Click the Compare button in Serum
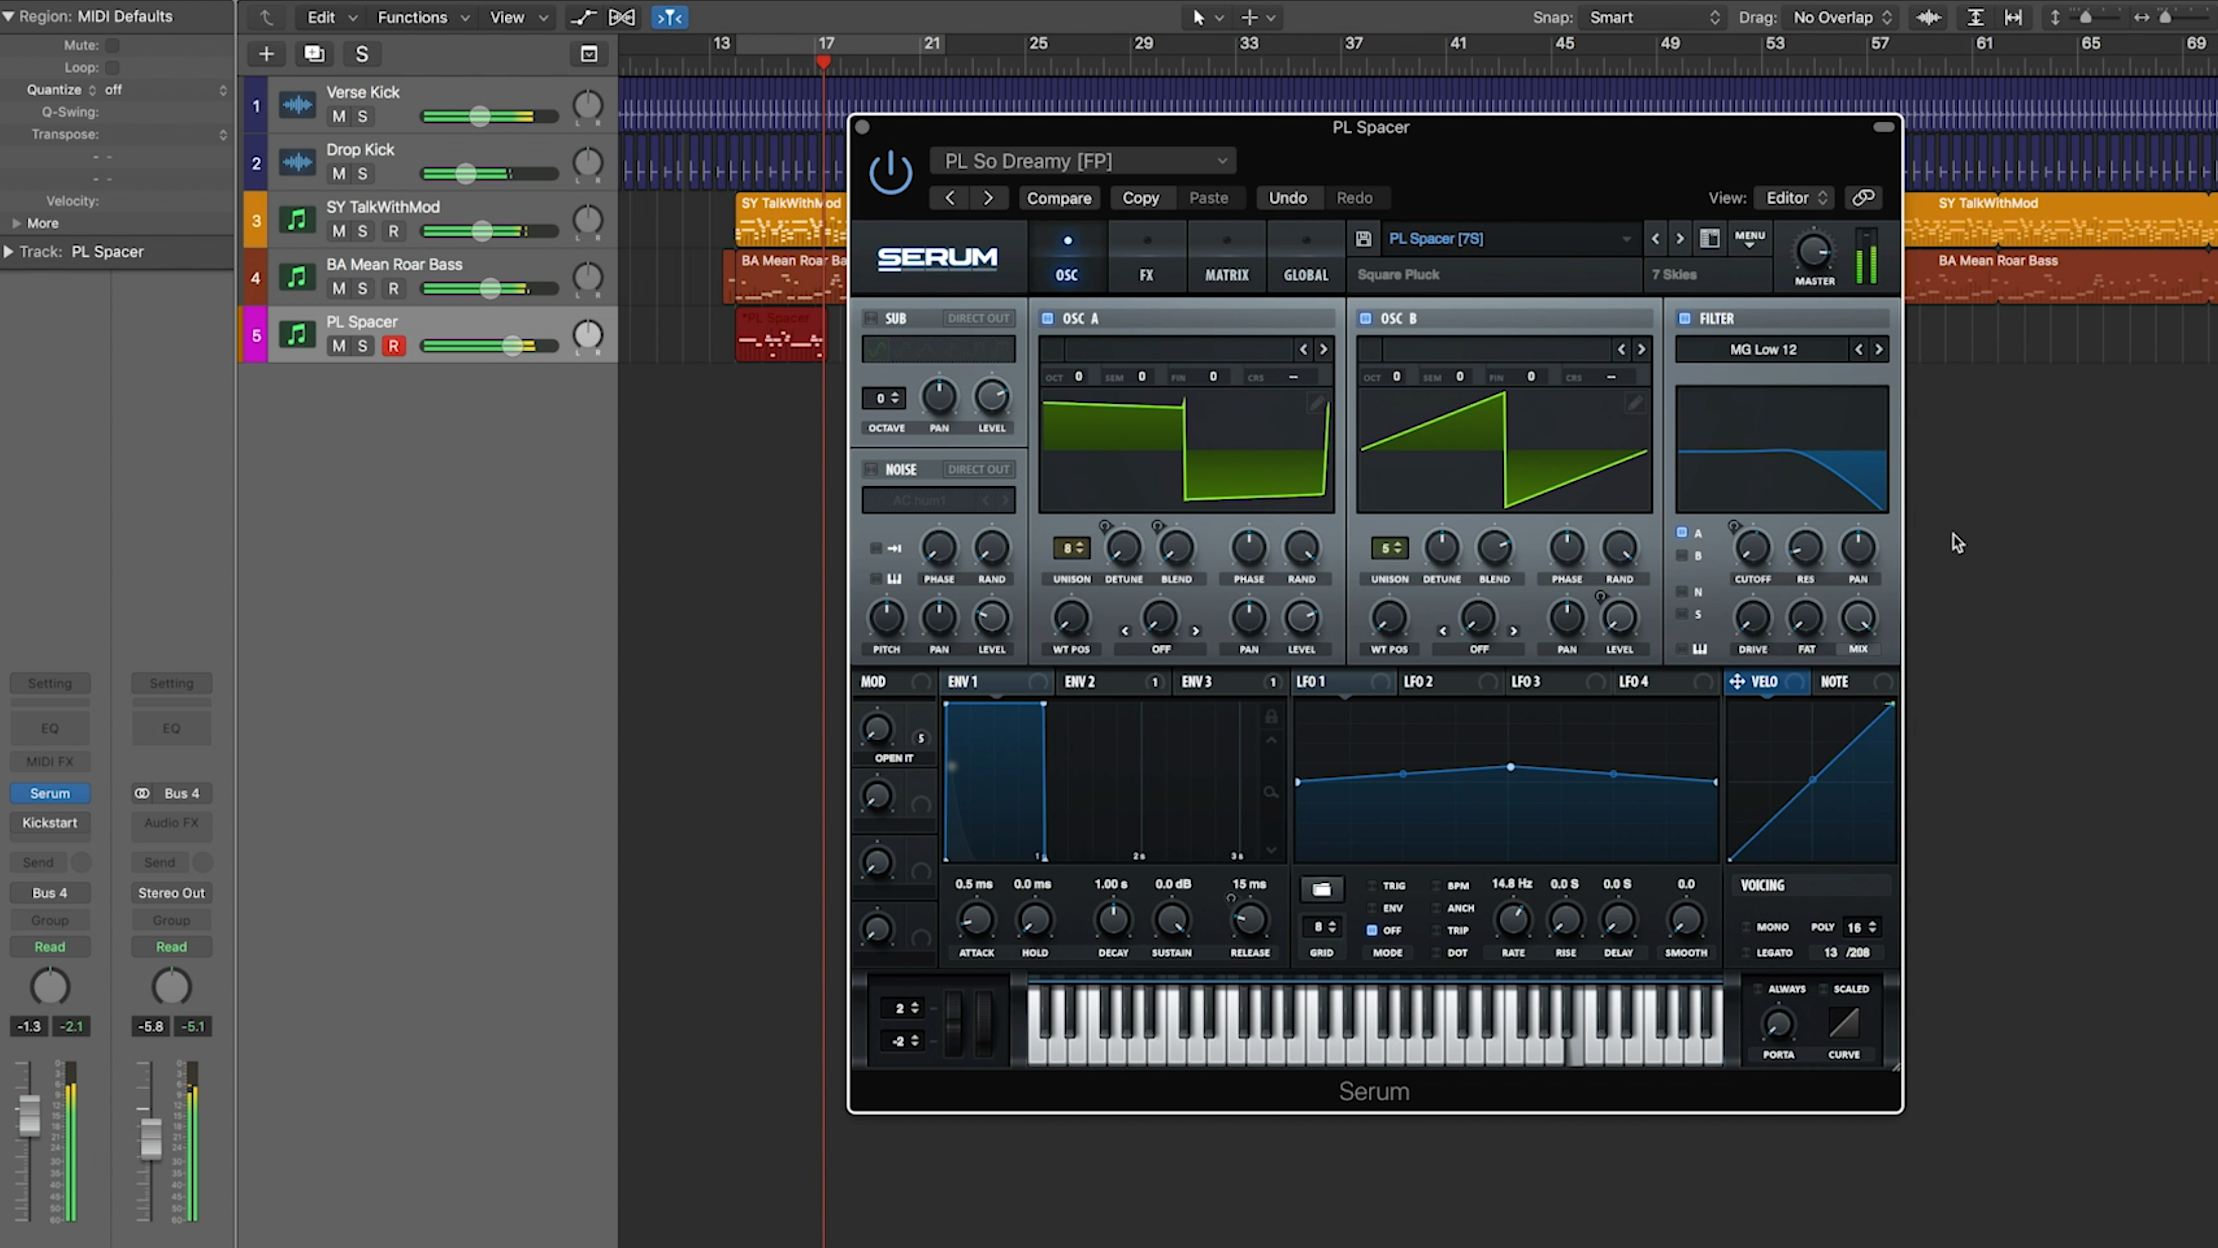Viewport: 2218px width, 1248px height. 1058,197
